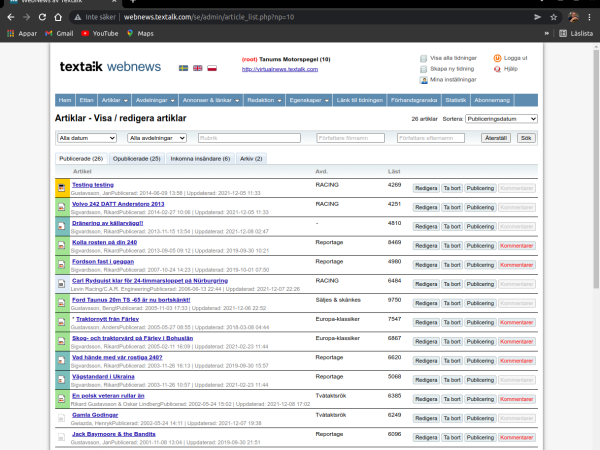
Task: Click the page vertical scrollbar
Action: pos(596,168)
